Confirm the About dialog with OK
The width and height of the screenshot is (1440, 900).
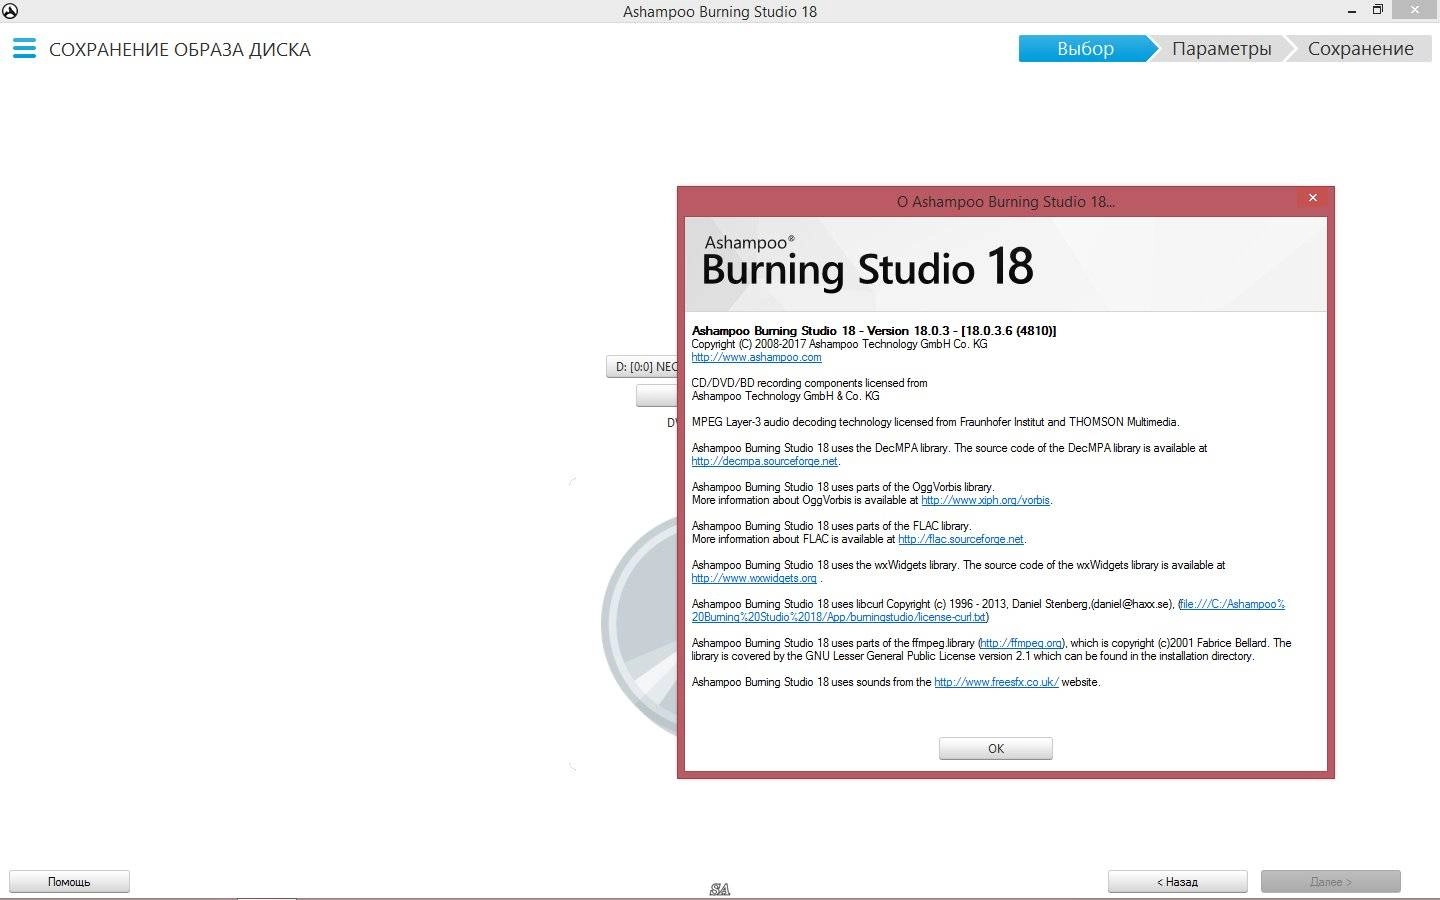pos(995,748)
